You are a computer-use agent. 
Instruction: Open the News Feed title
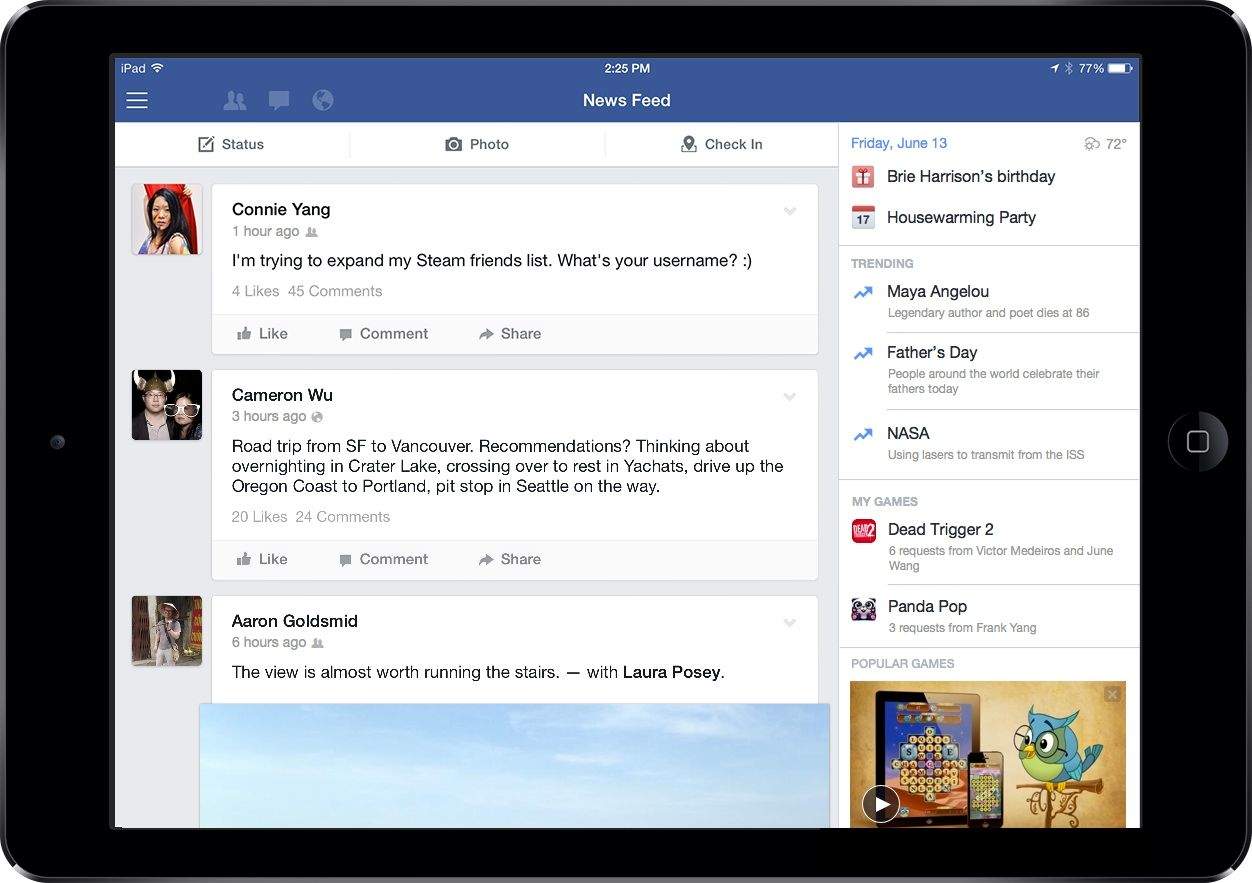coord(626,100)
